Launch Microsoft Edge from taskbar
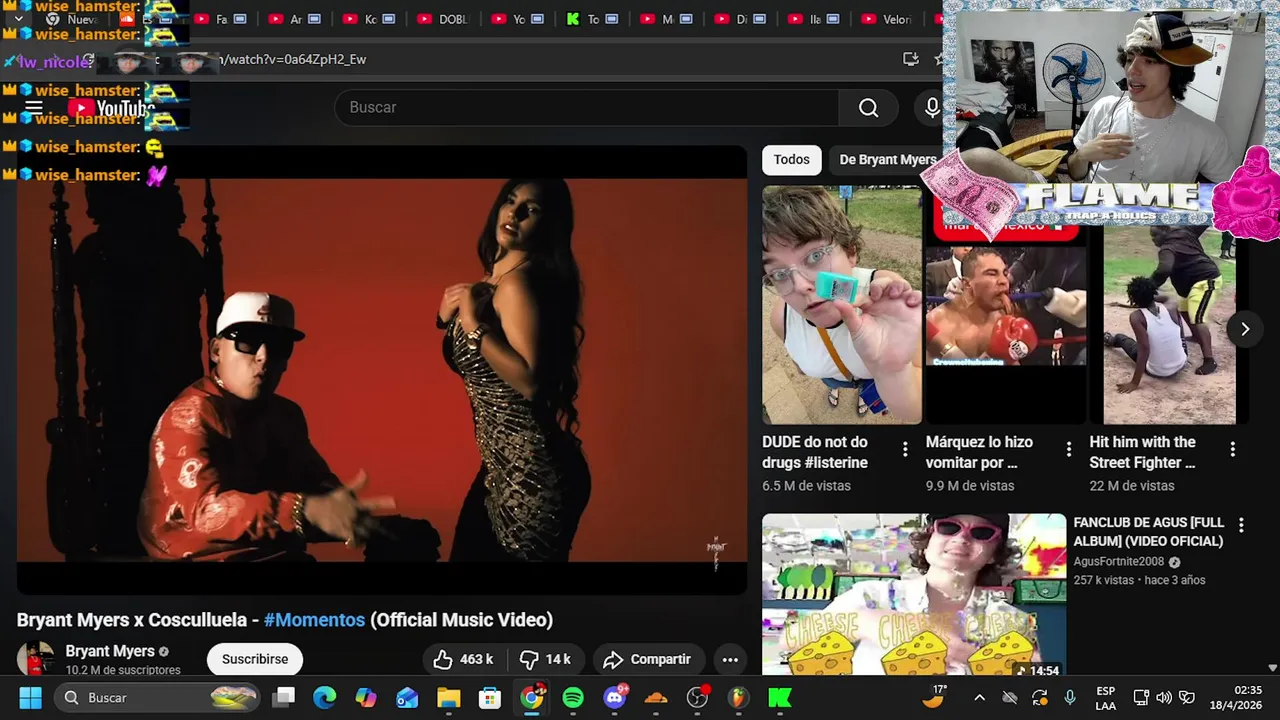 tap(325, 697)
